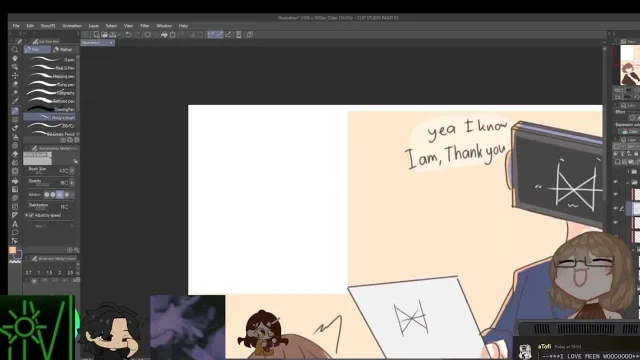
Task: Click the Save icon in the command bar
Action: 113,35
